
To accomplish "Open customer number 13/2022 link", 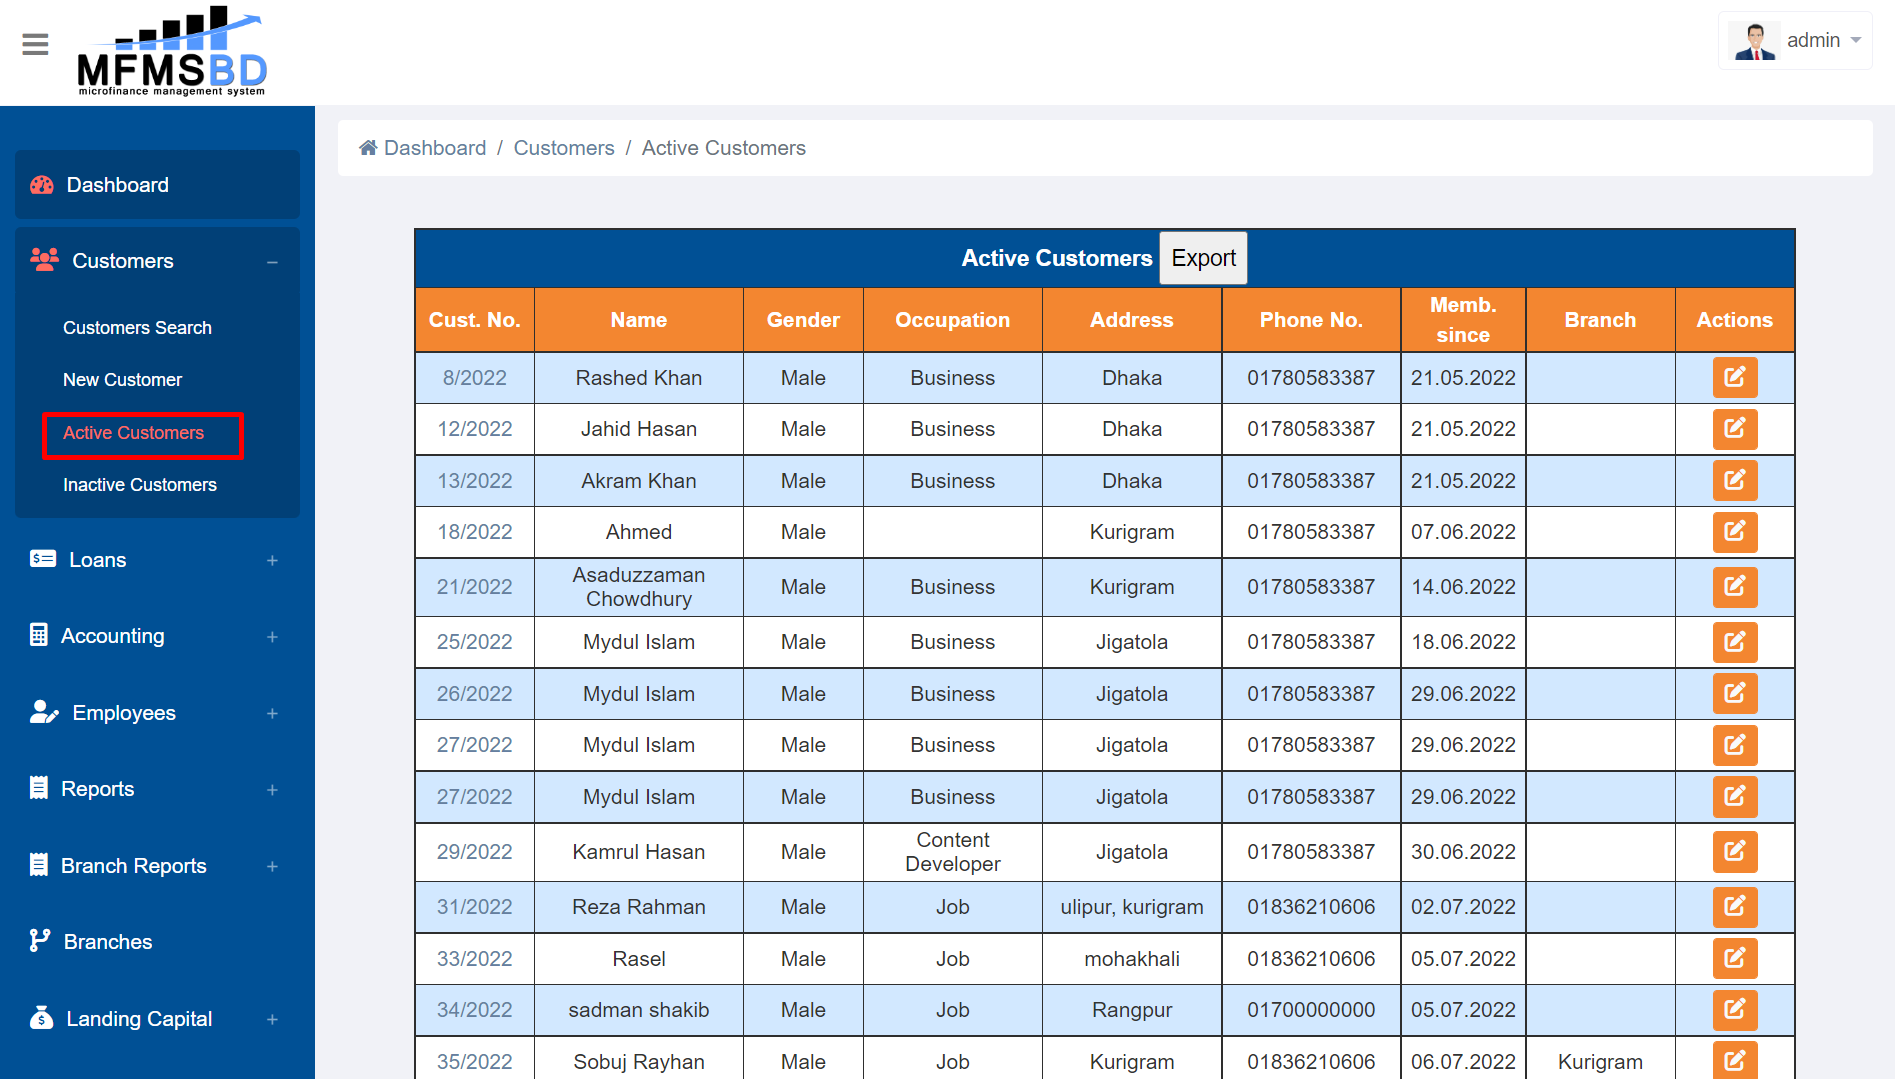I will point(475,481).
